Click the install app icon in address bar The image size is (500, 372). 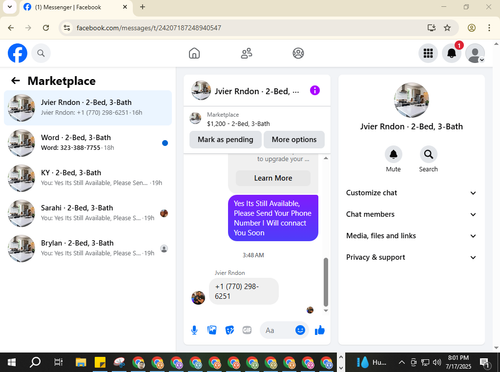point(432,28)
